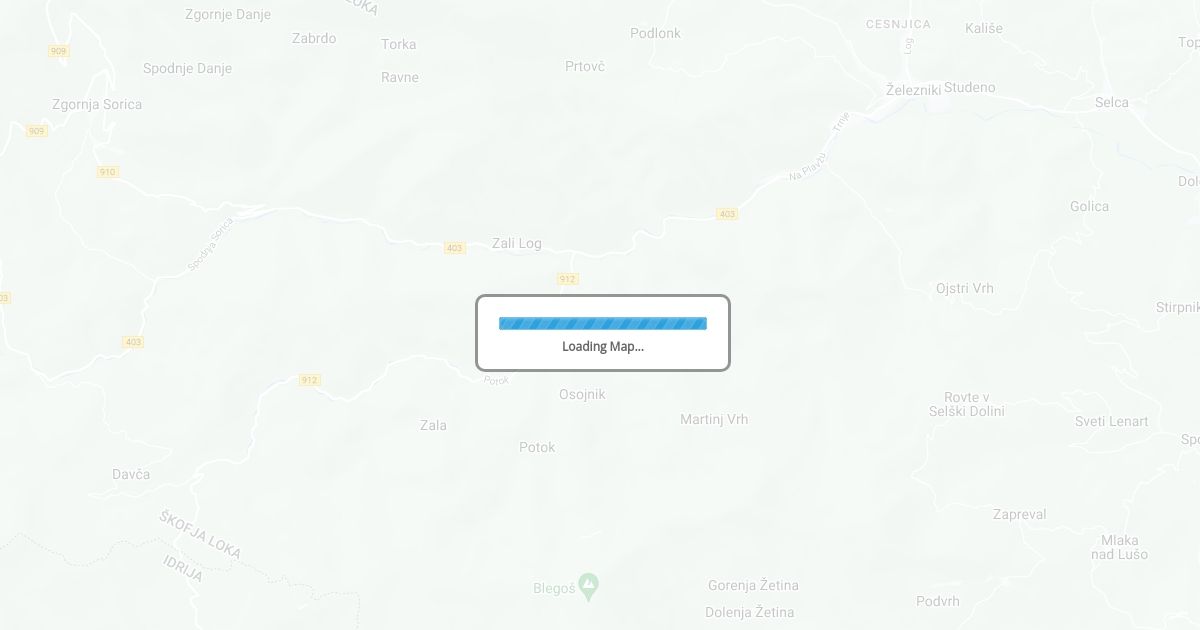Click the 910 road badge near Zgornja Sorica
The height and width of the screenshot is (630, 1200).
[x=108, y=172]
